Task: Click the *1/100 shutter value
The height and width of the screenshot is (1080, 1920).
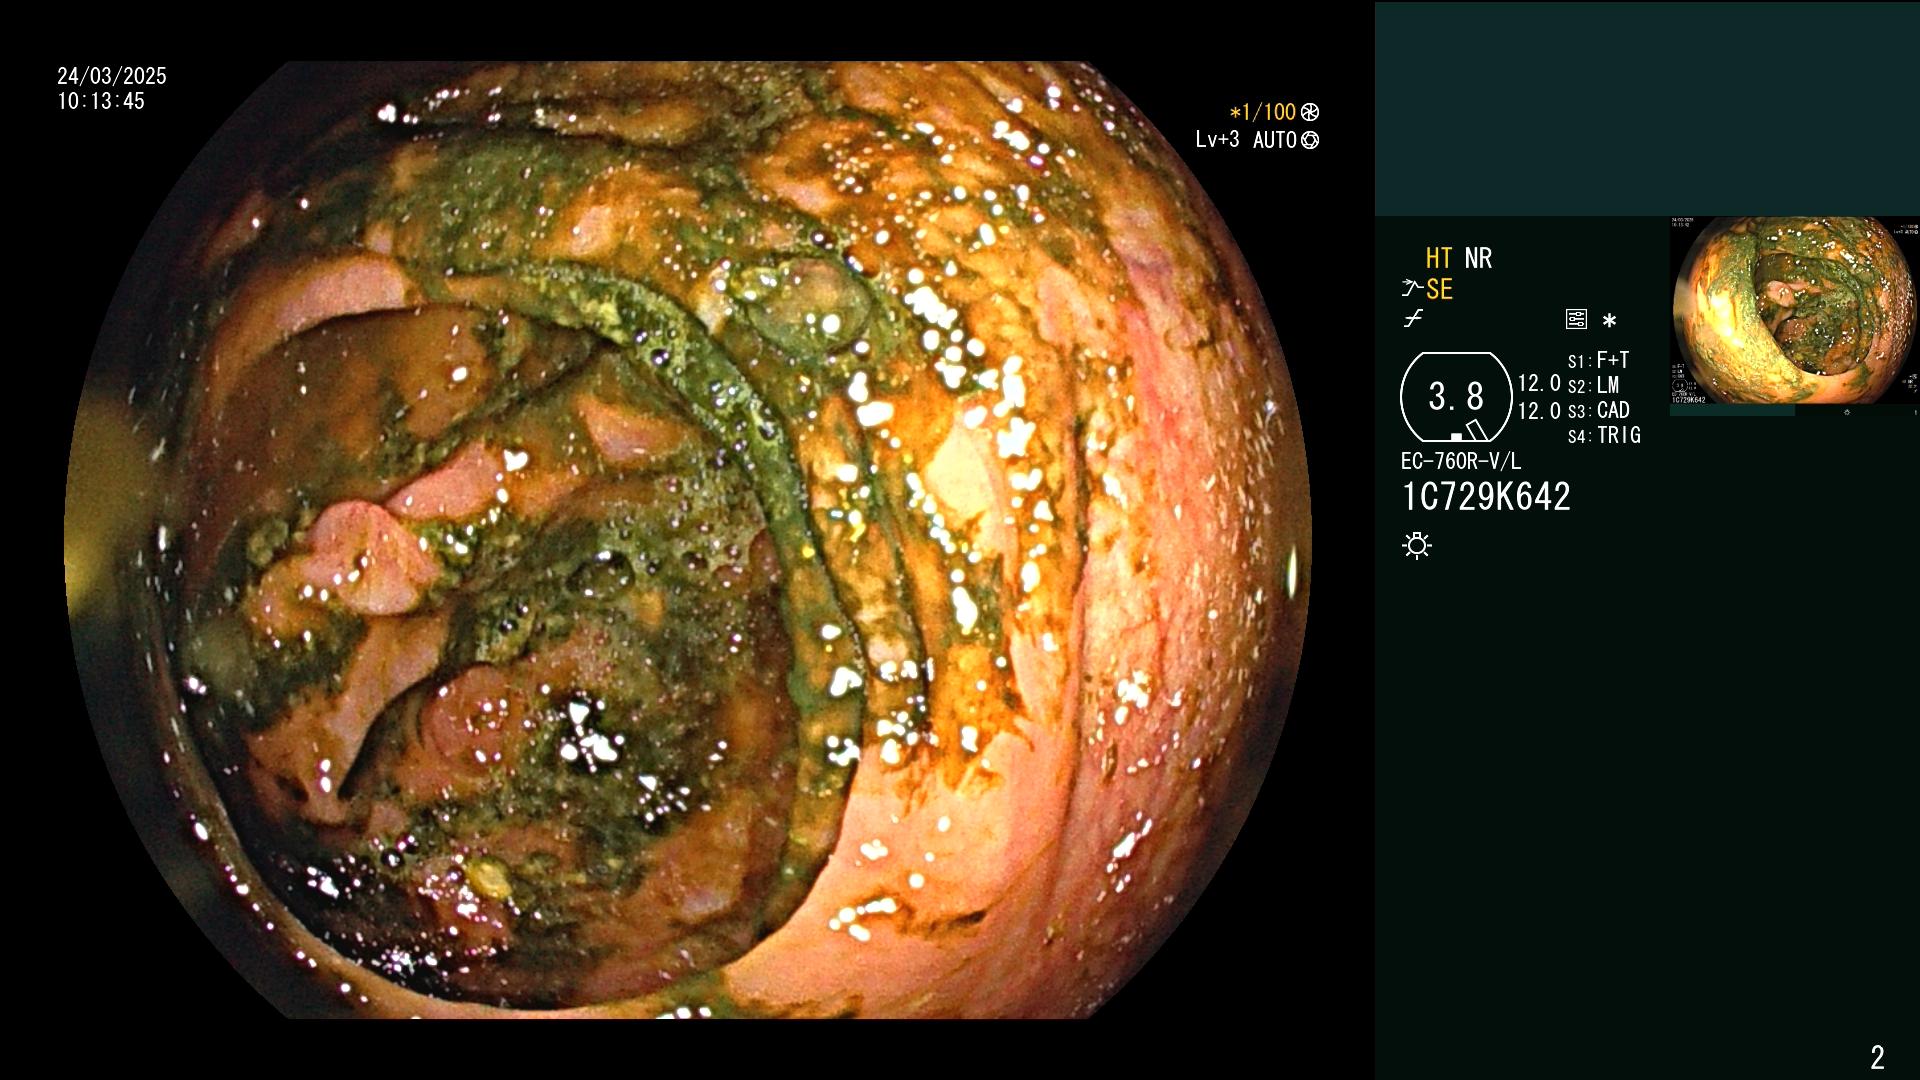Action: pyautogui.click(x=1262, y=112)
